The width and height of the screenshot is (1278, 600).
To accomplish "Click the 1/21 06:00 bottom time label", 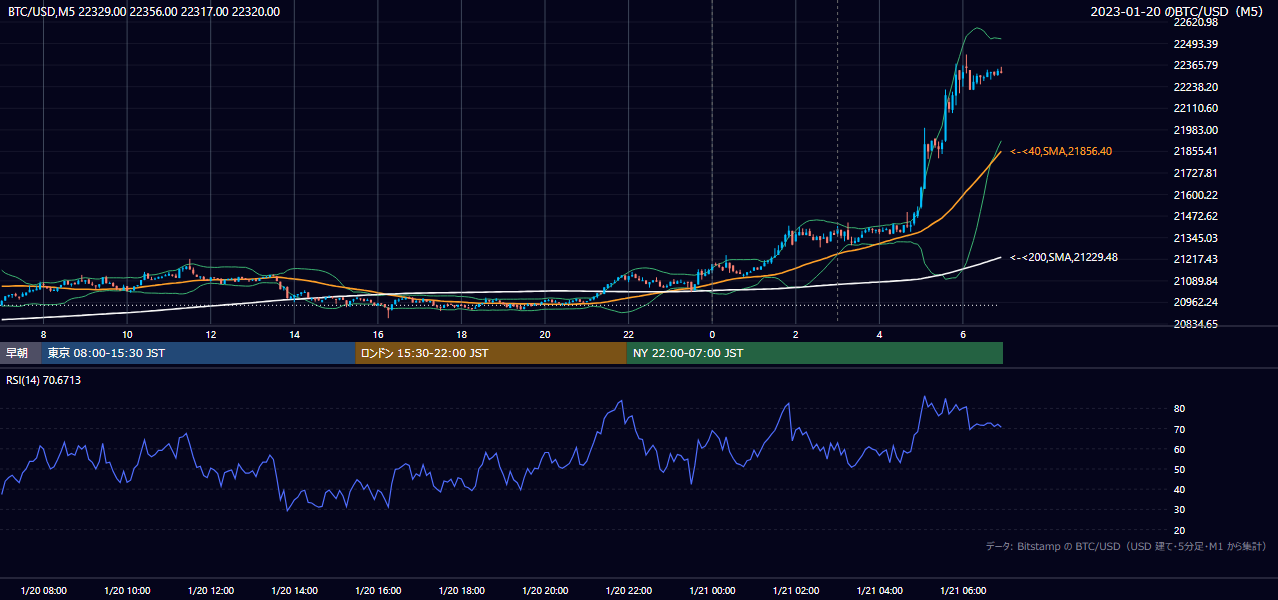I will click(x=963, y=591).
